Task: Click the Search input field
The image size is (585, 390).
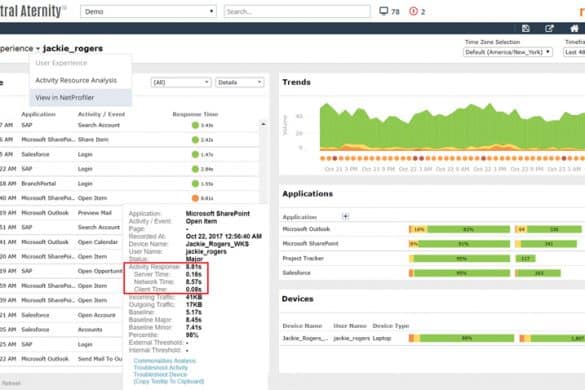Action: (x=297, y=12)
